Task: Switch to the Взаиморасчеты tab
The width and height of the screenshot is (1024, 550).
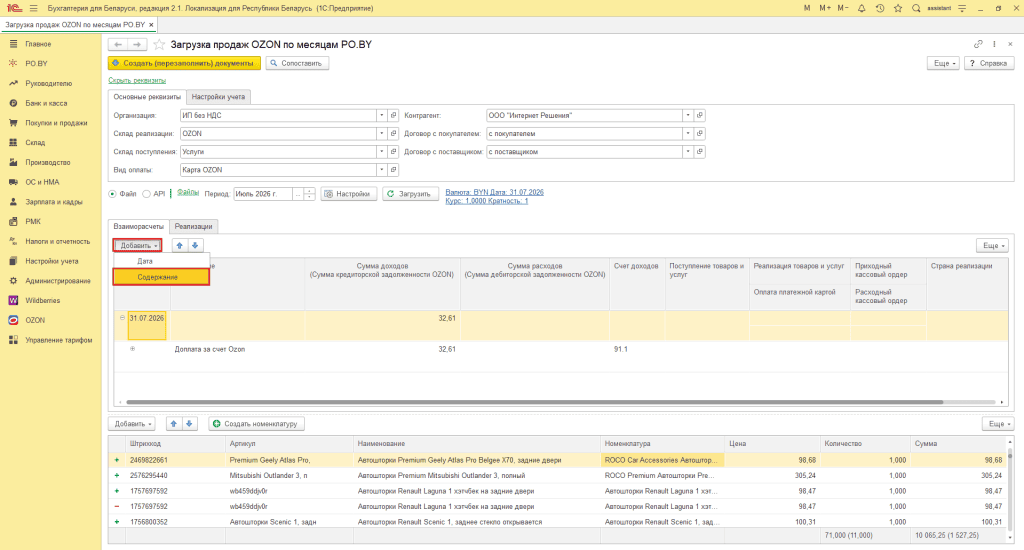Action: pyautogui.click(x=138, y=227)
